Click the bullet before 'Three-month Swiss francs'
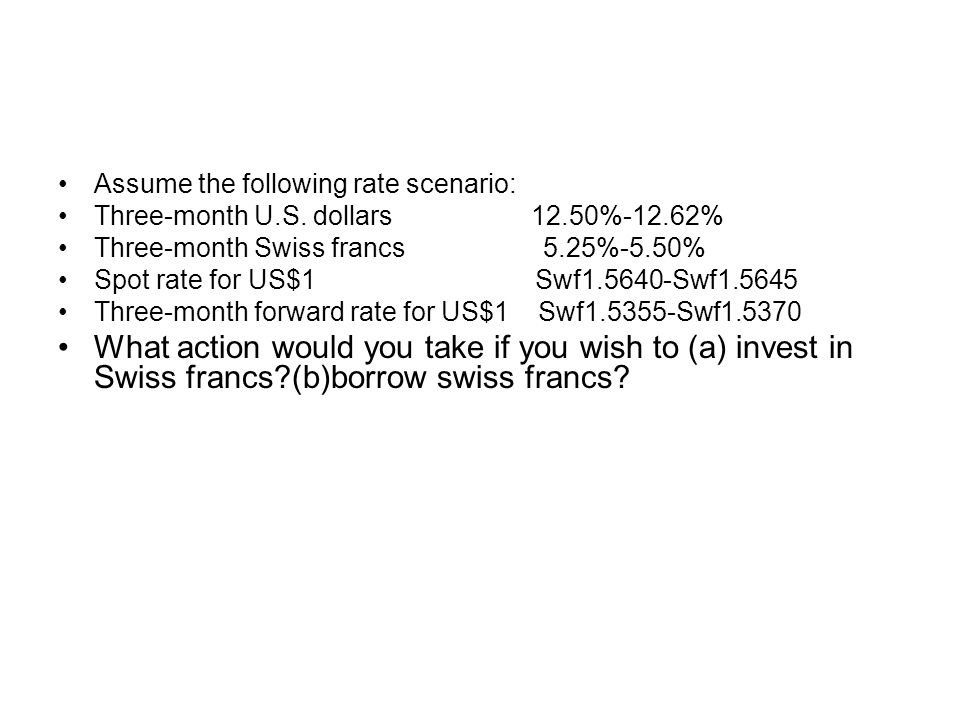 (x=62, y=248)
